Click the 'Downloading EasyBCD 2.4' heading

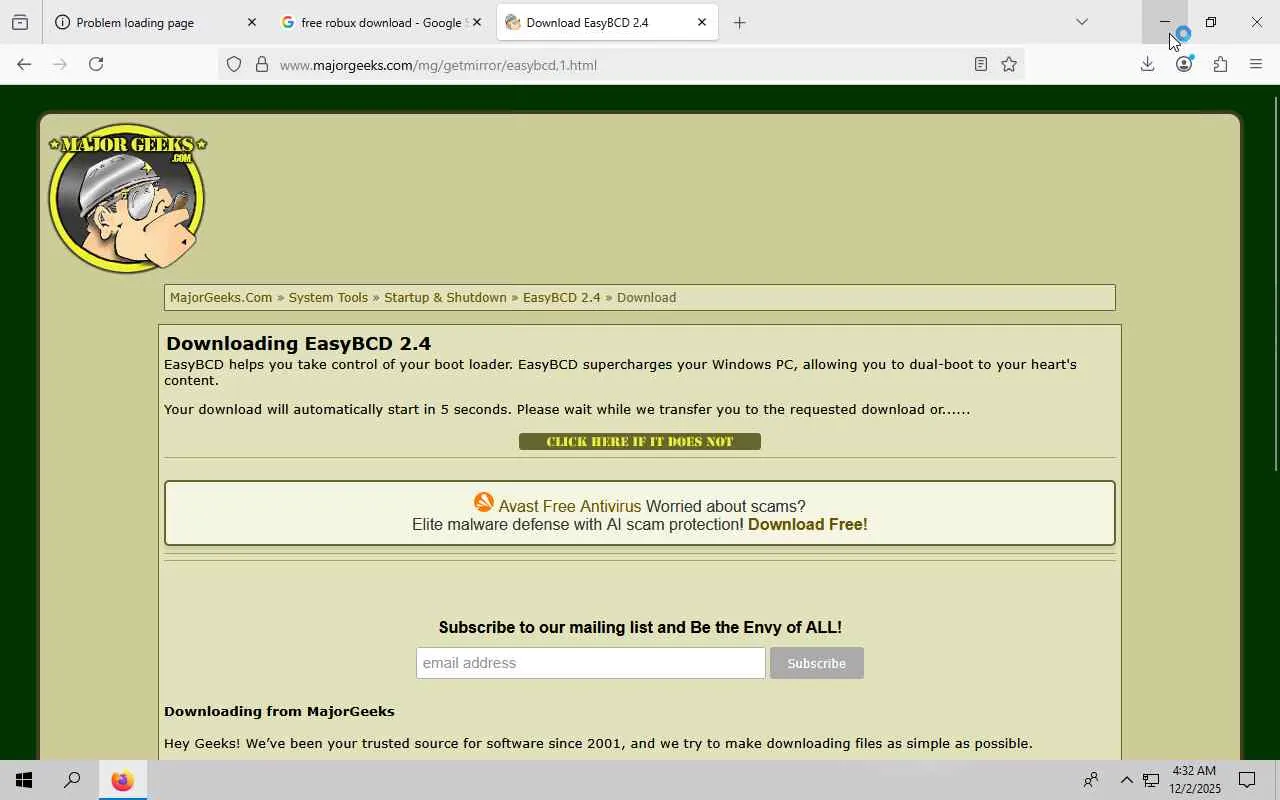(x=298, y=344)
